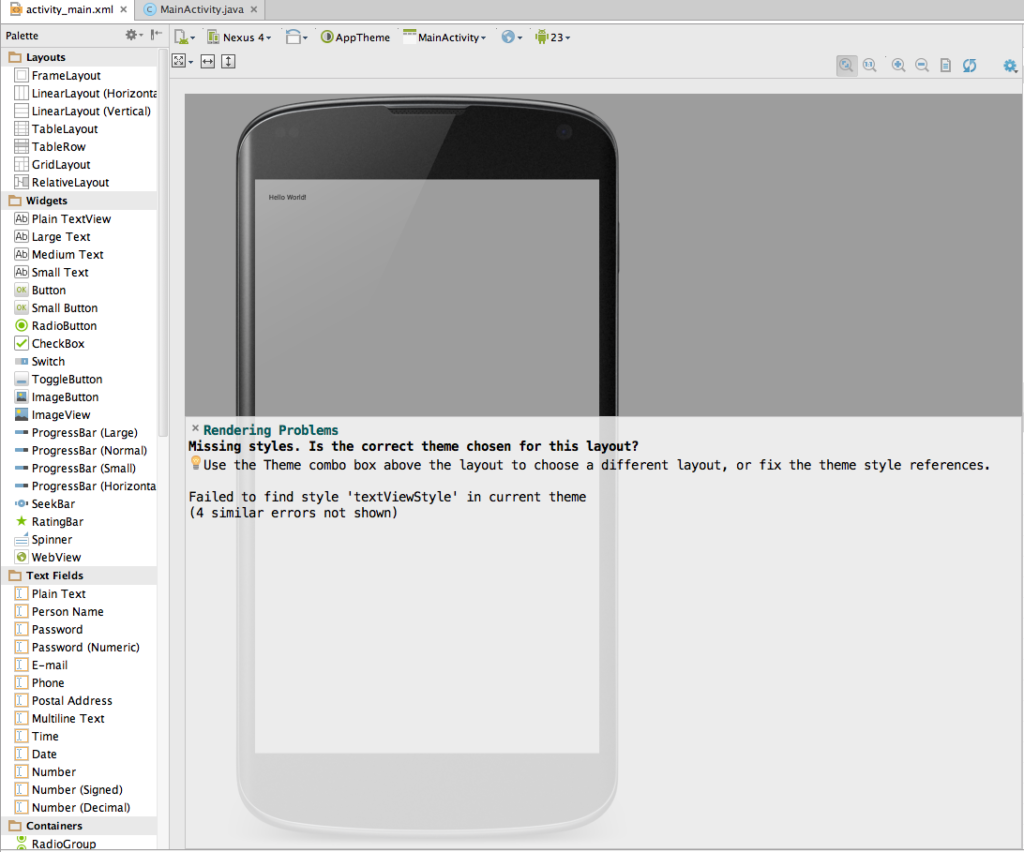
Task: Refresh the layout rendering
Action: (969, 65)
